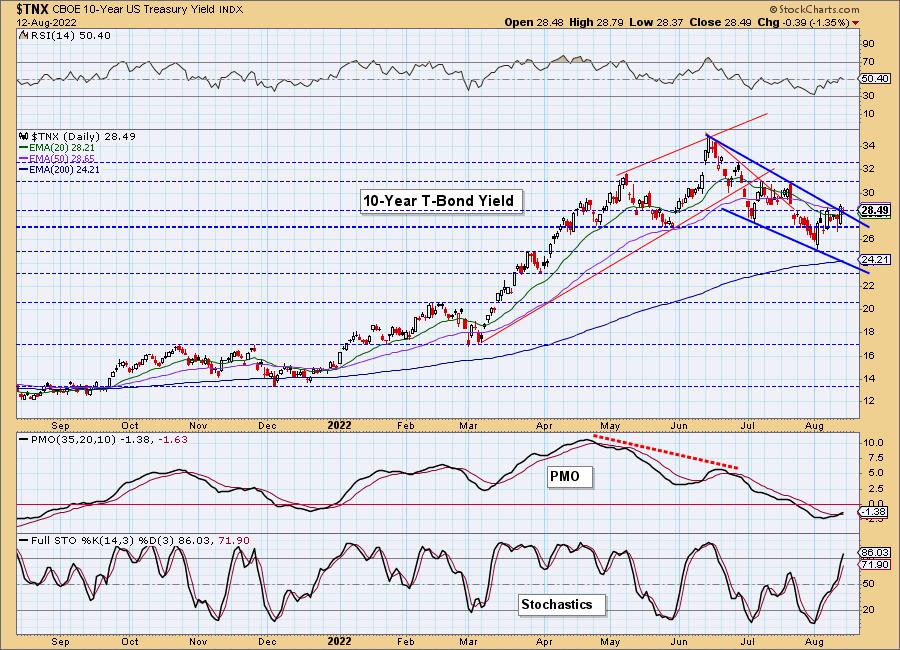
Task: Select the 'CBOE 10-Year US Treasury Yield INDX' title
Action: pos(148,10)
